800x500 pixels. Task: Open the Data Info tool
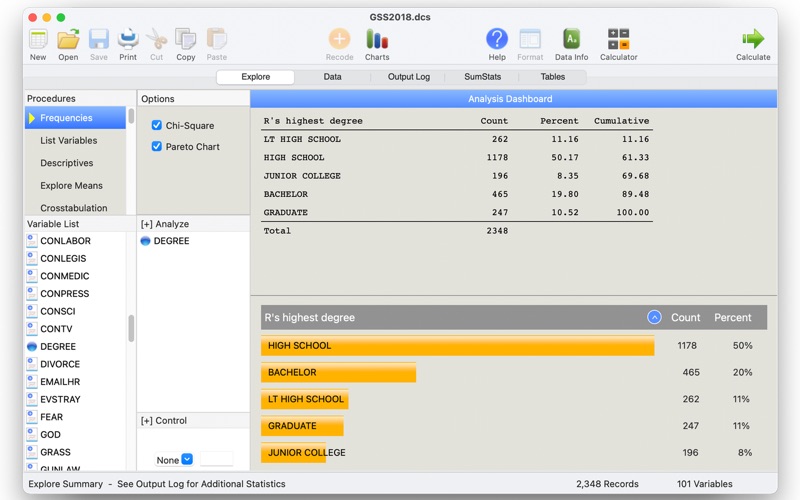(x=571, y=39)
